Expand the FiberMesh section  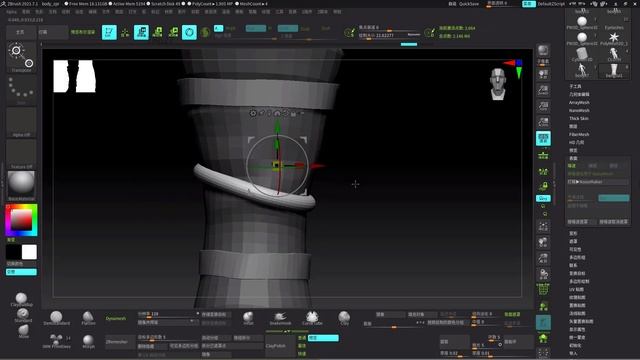point(579,134)
